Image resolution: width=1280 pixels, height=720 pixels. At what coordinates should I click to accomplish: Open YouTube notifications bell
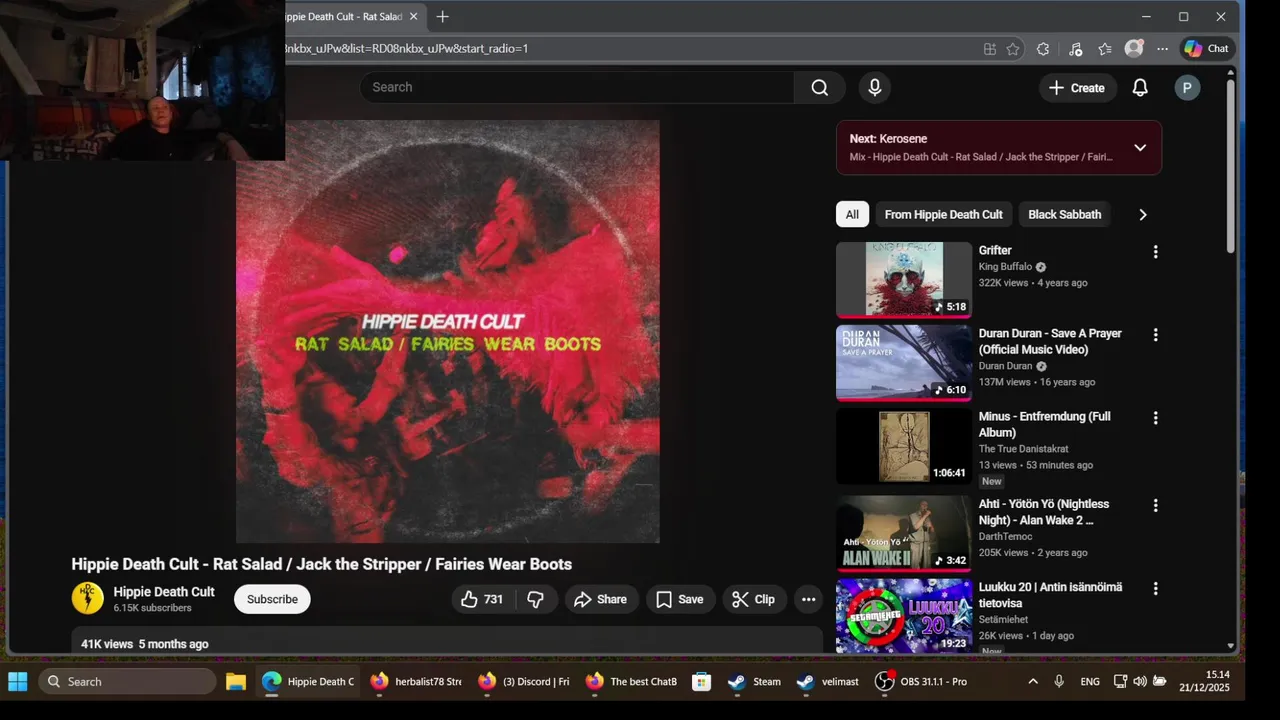coord(1140,88)
